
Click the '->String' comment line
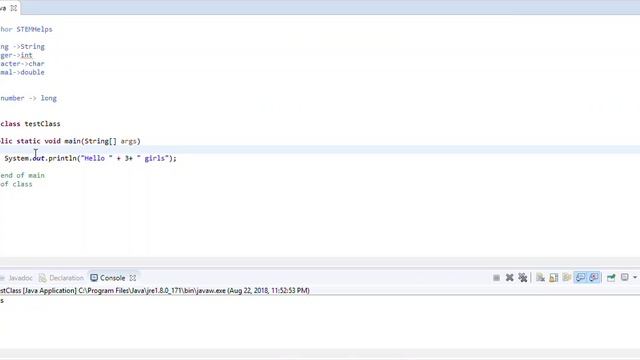[22, 47]
